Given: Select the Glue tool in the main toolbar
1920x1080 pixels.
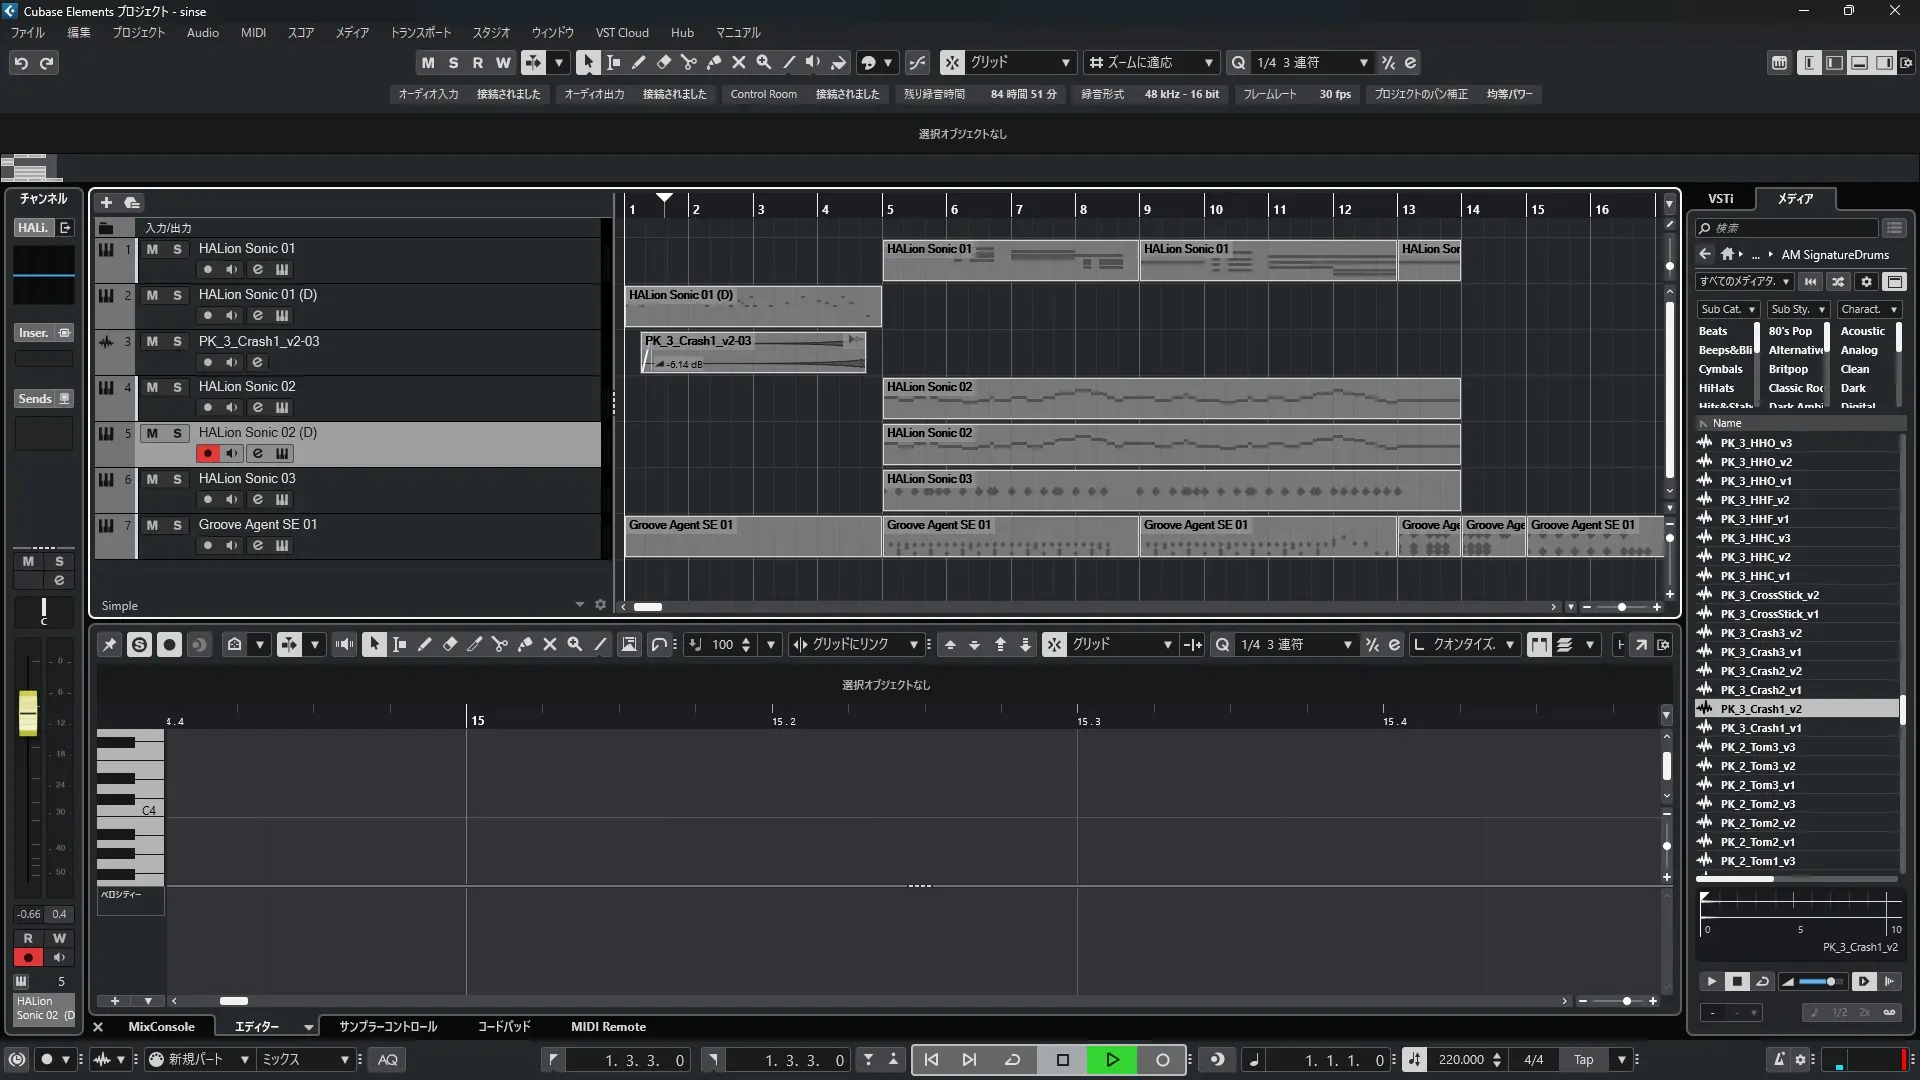Looking at the screenshot, I should tap(713, 62).
